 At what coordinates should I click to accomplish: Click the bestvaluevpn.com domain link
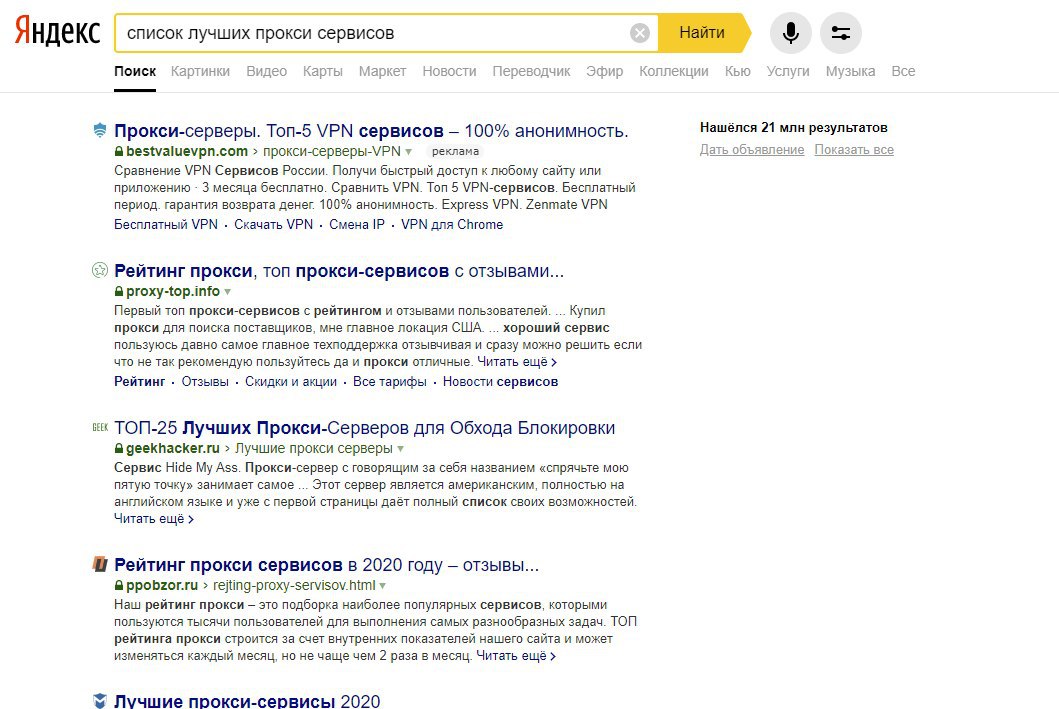(187, 151)
